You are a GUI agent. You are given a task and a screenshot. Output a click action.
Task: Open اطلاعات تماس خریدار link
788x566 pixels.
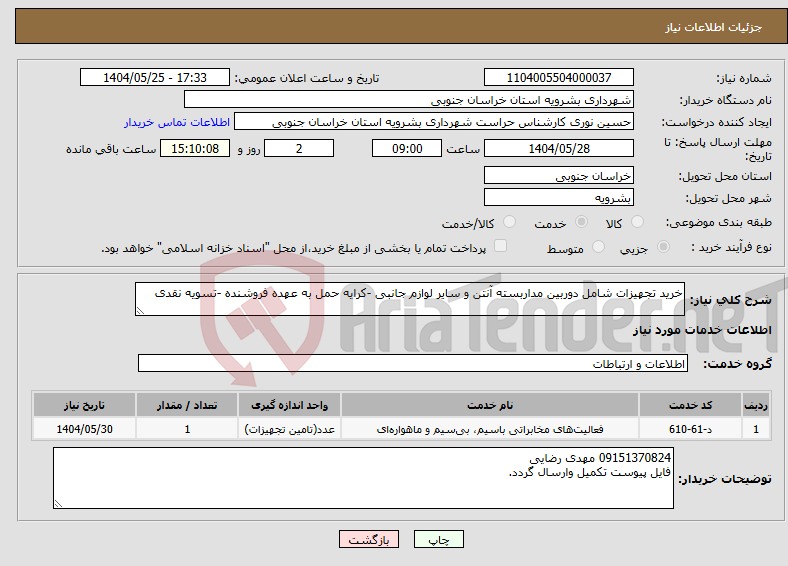177,122
